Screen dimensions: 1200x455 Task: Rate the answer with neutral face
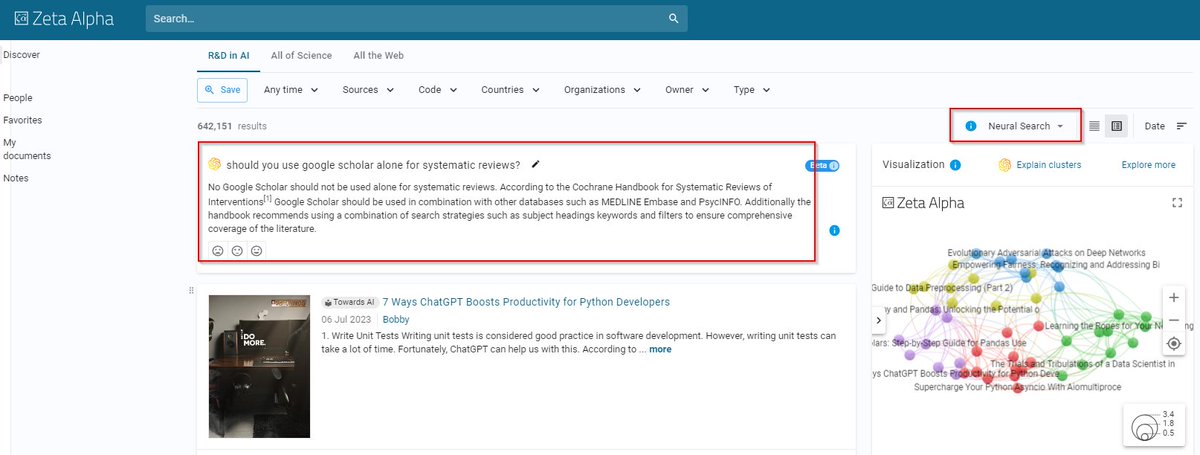coord(237,250)
